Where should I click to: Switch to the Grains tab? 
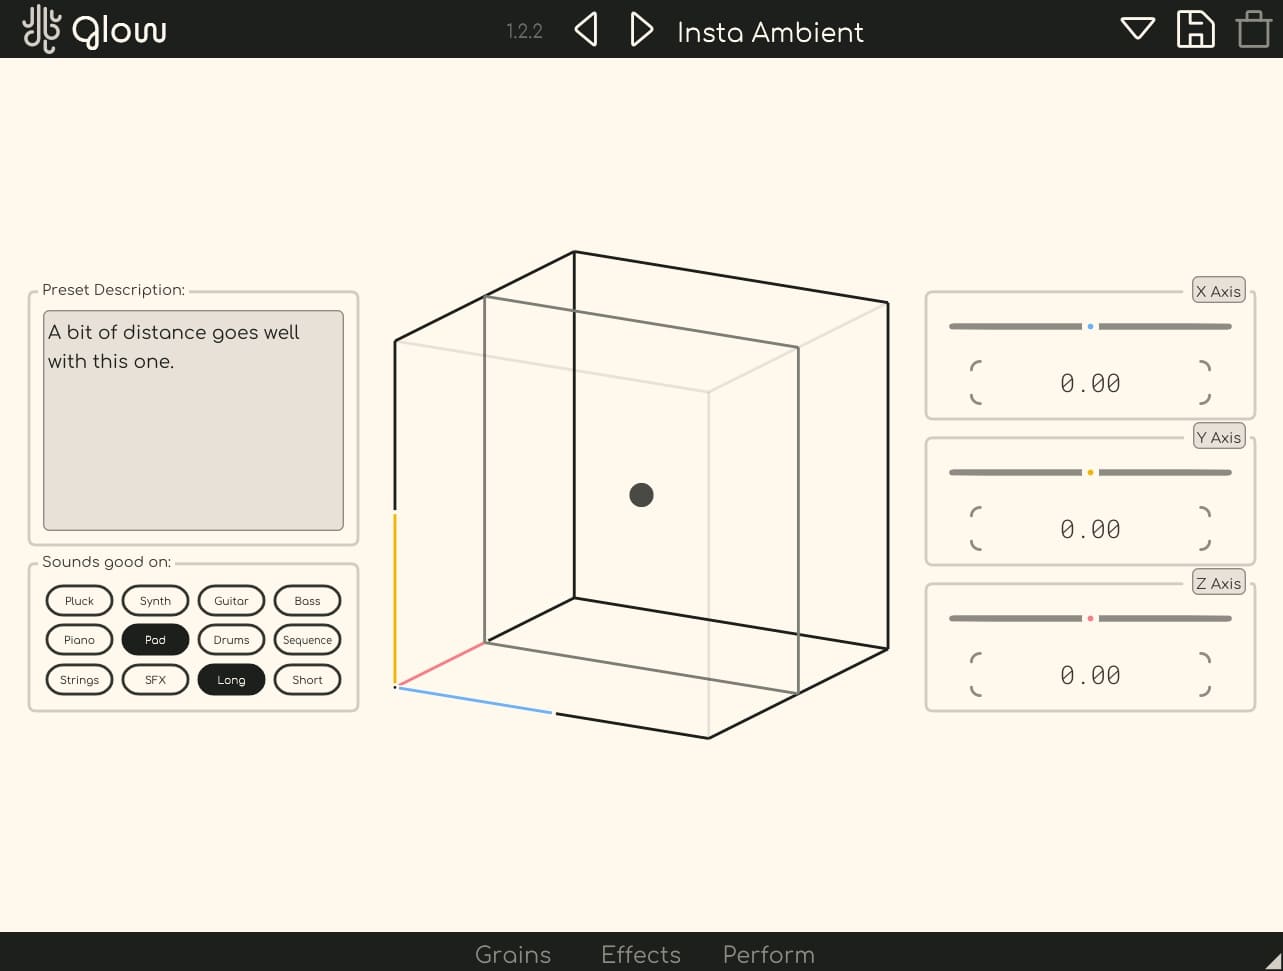coord(513,955)
